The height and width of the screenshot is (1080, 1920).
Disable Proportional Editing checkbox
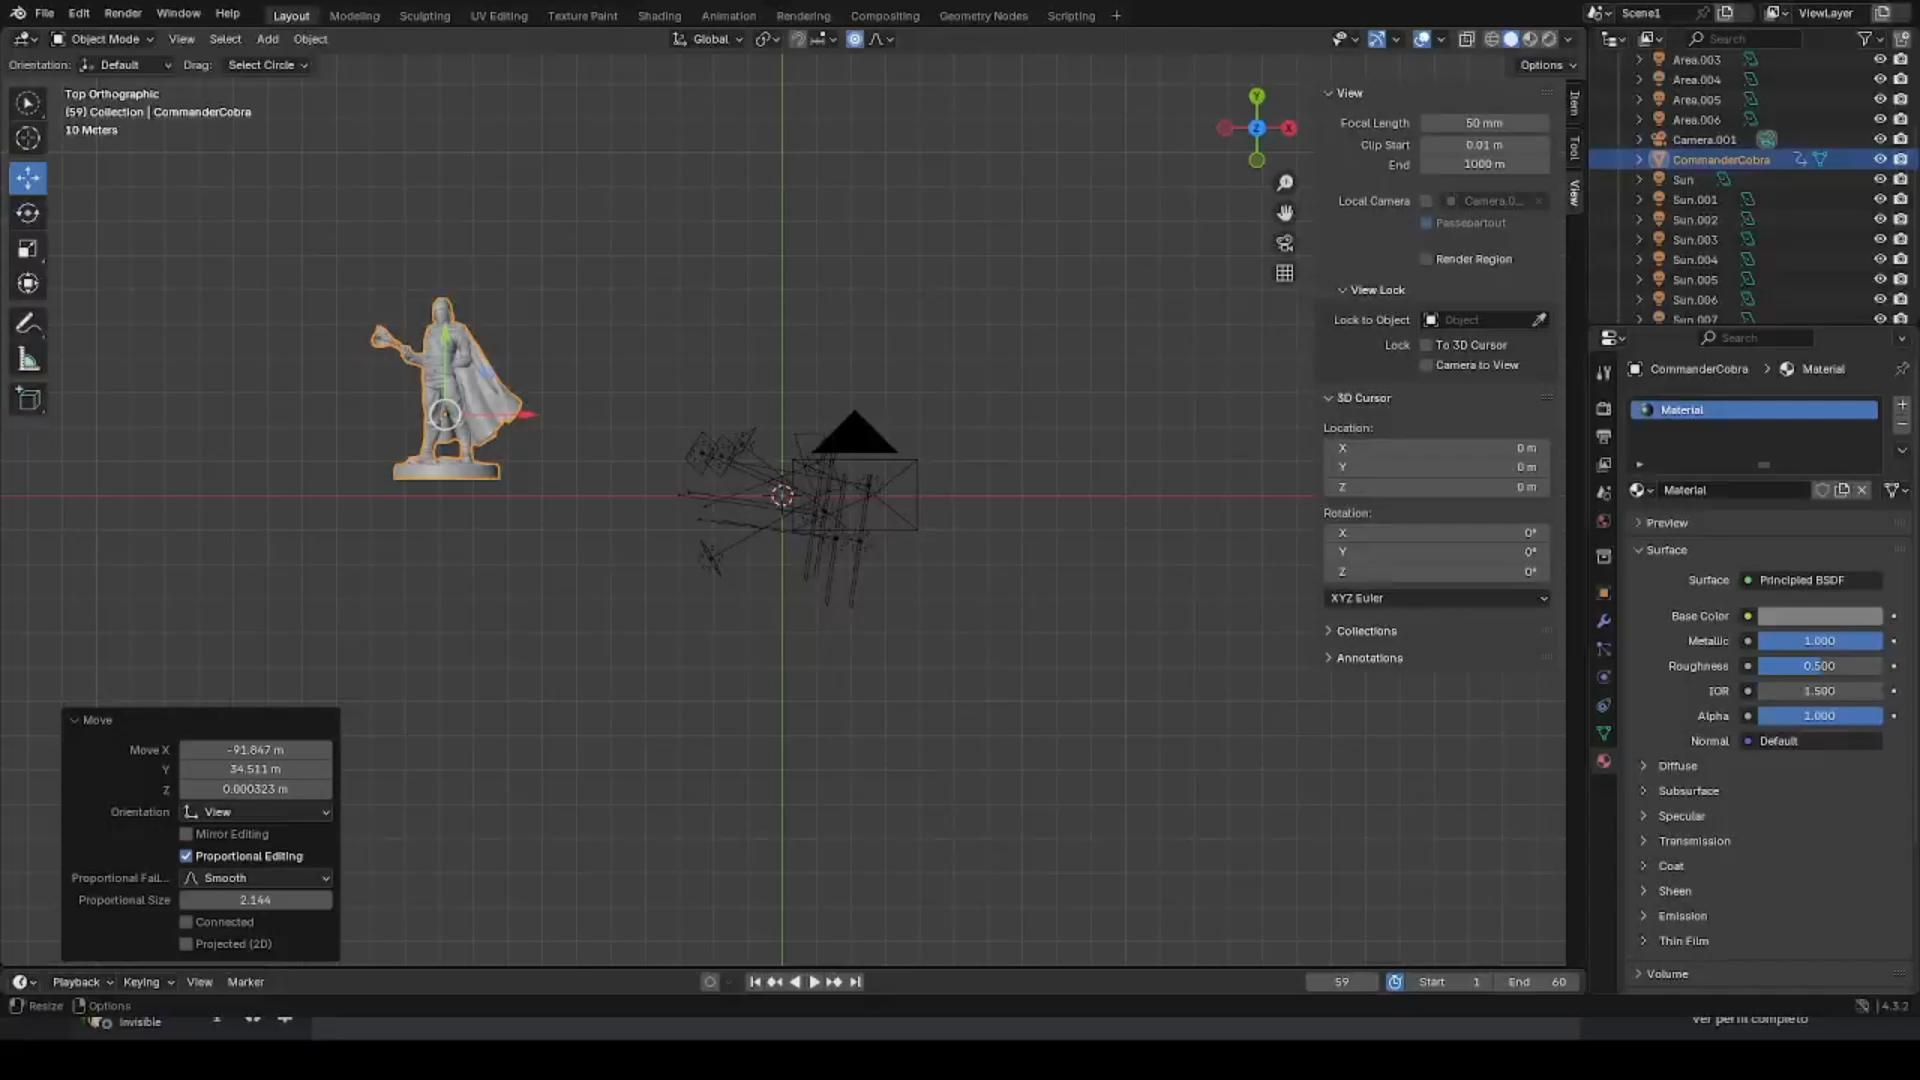(186, 856)
